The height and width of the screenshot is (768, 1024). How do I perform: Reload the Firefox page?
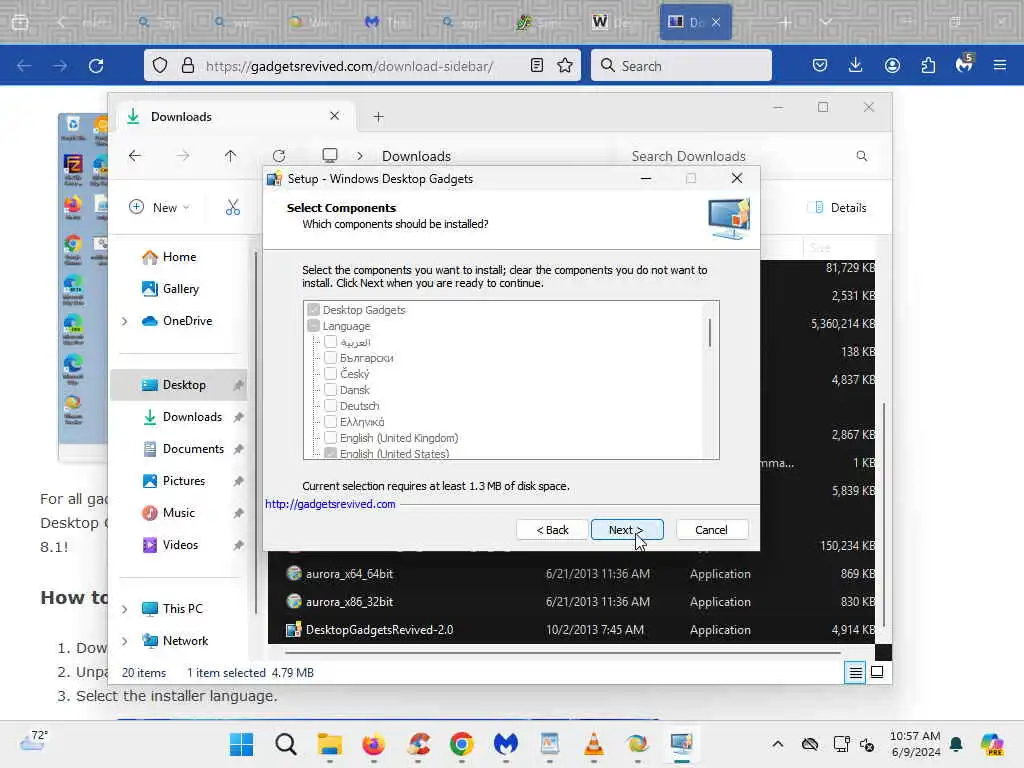click(x=96, y=65)
